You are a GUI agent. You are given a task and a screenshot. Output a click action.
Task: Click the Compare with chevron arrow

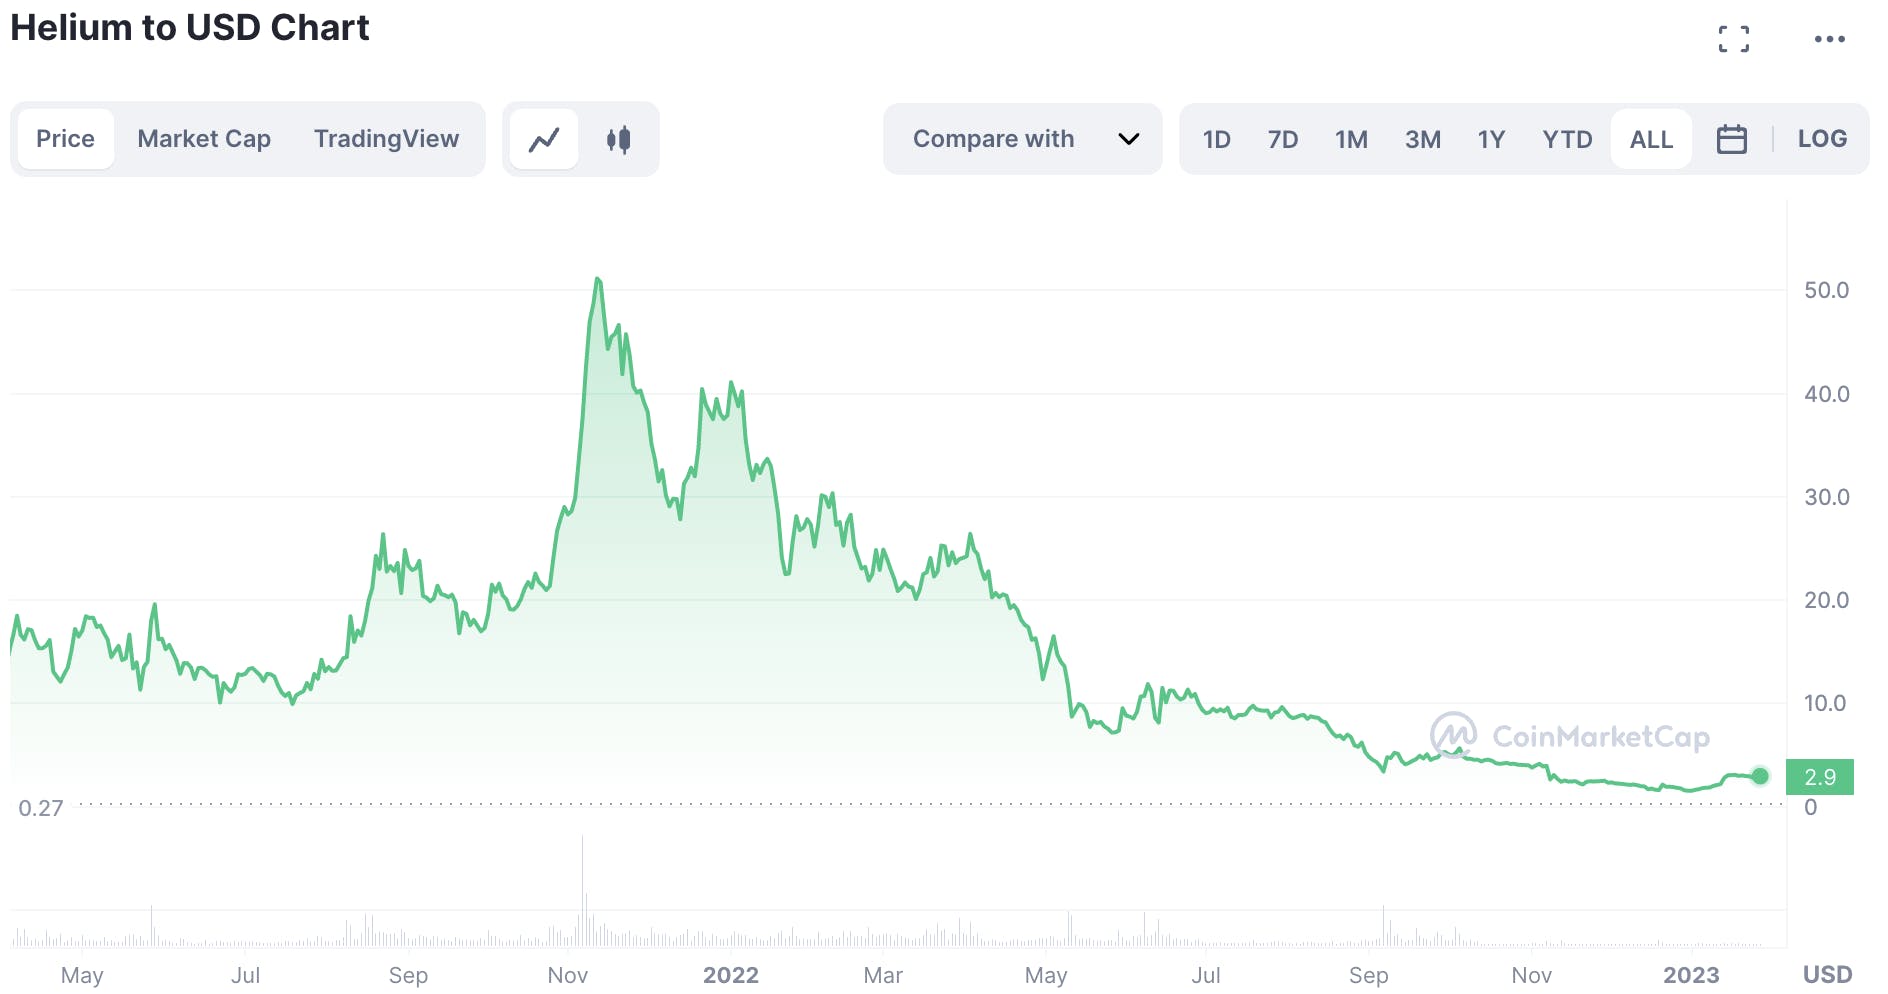1129,139
